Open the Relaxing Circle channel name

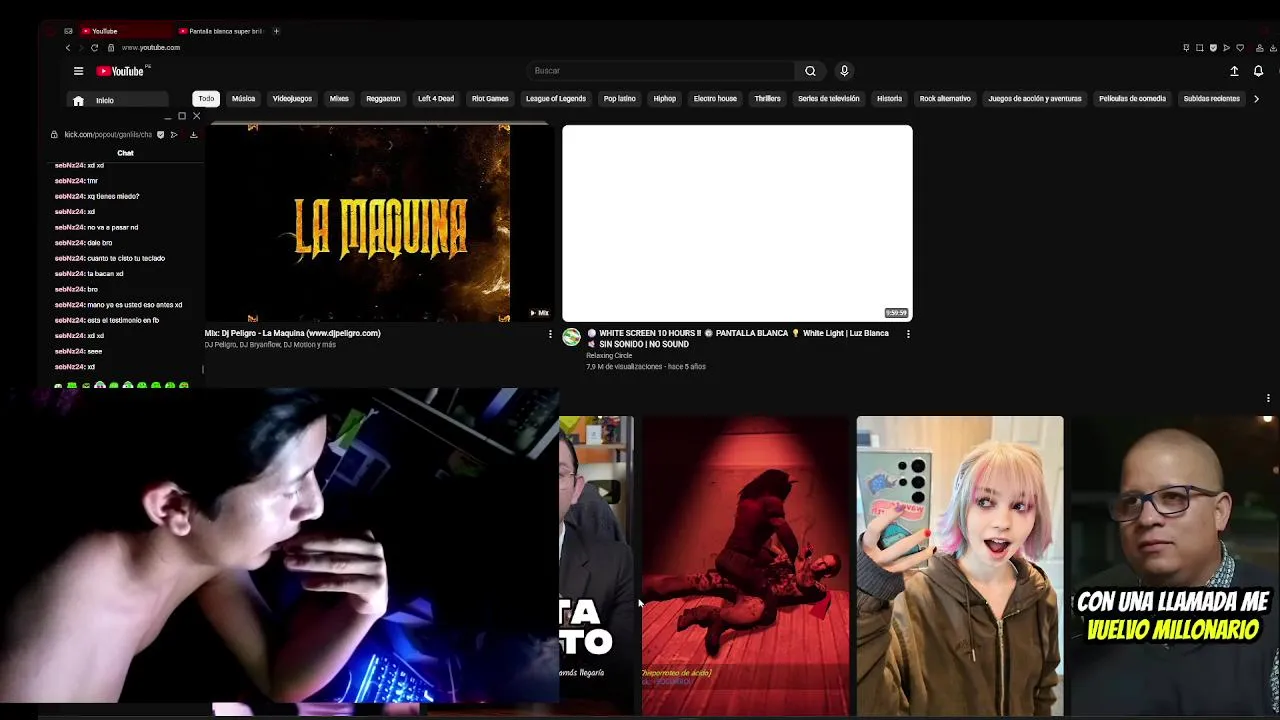609,356
